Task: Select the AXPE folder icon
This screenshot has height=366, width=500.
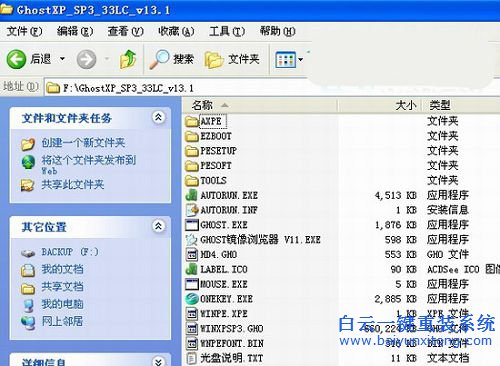Action: pyautogui.click(x=192, y=121)
